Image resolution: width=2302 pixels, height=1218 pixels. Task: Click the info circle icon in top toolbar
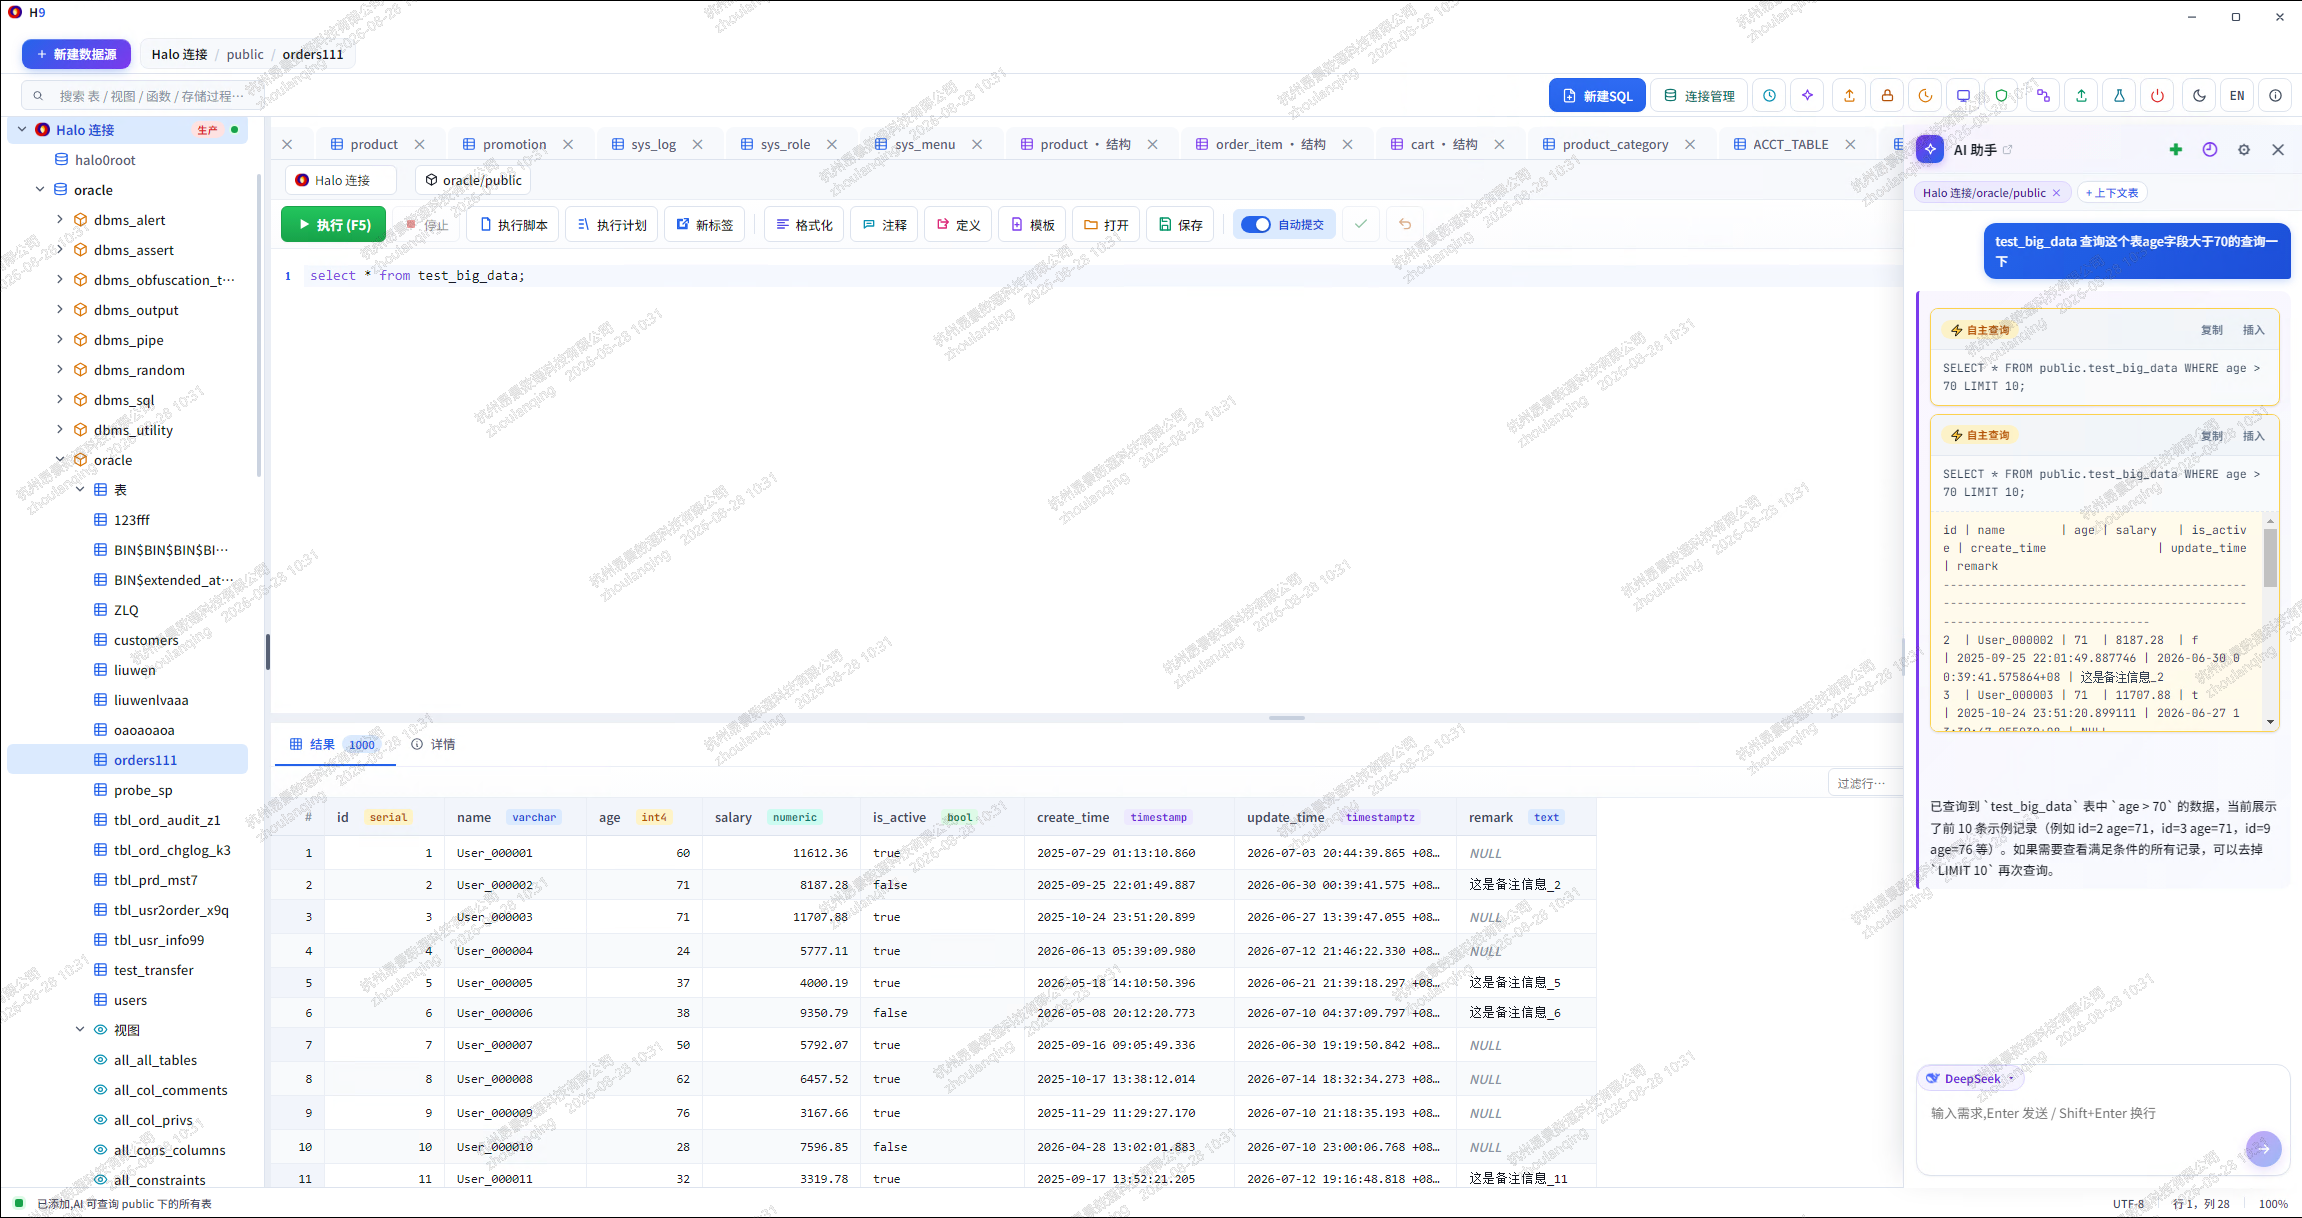coord(2275,96)
